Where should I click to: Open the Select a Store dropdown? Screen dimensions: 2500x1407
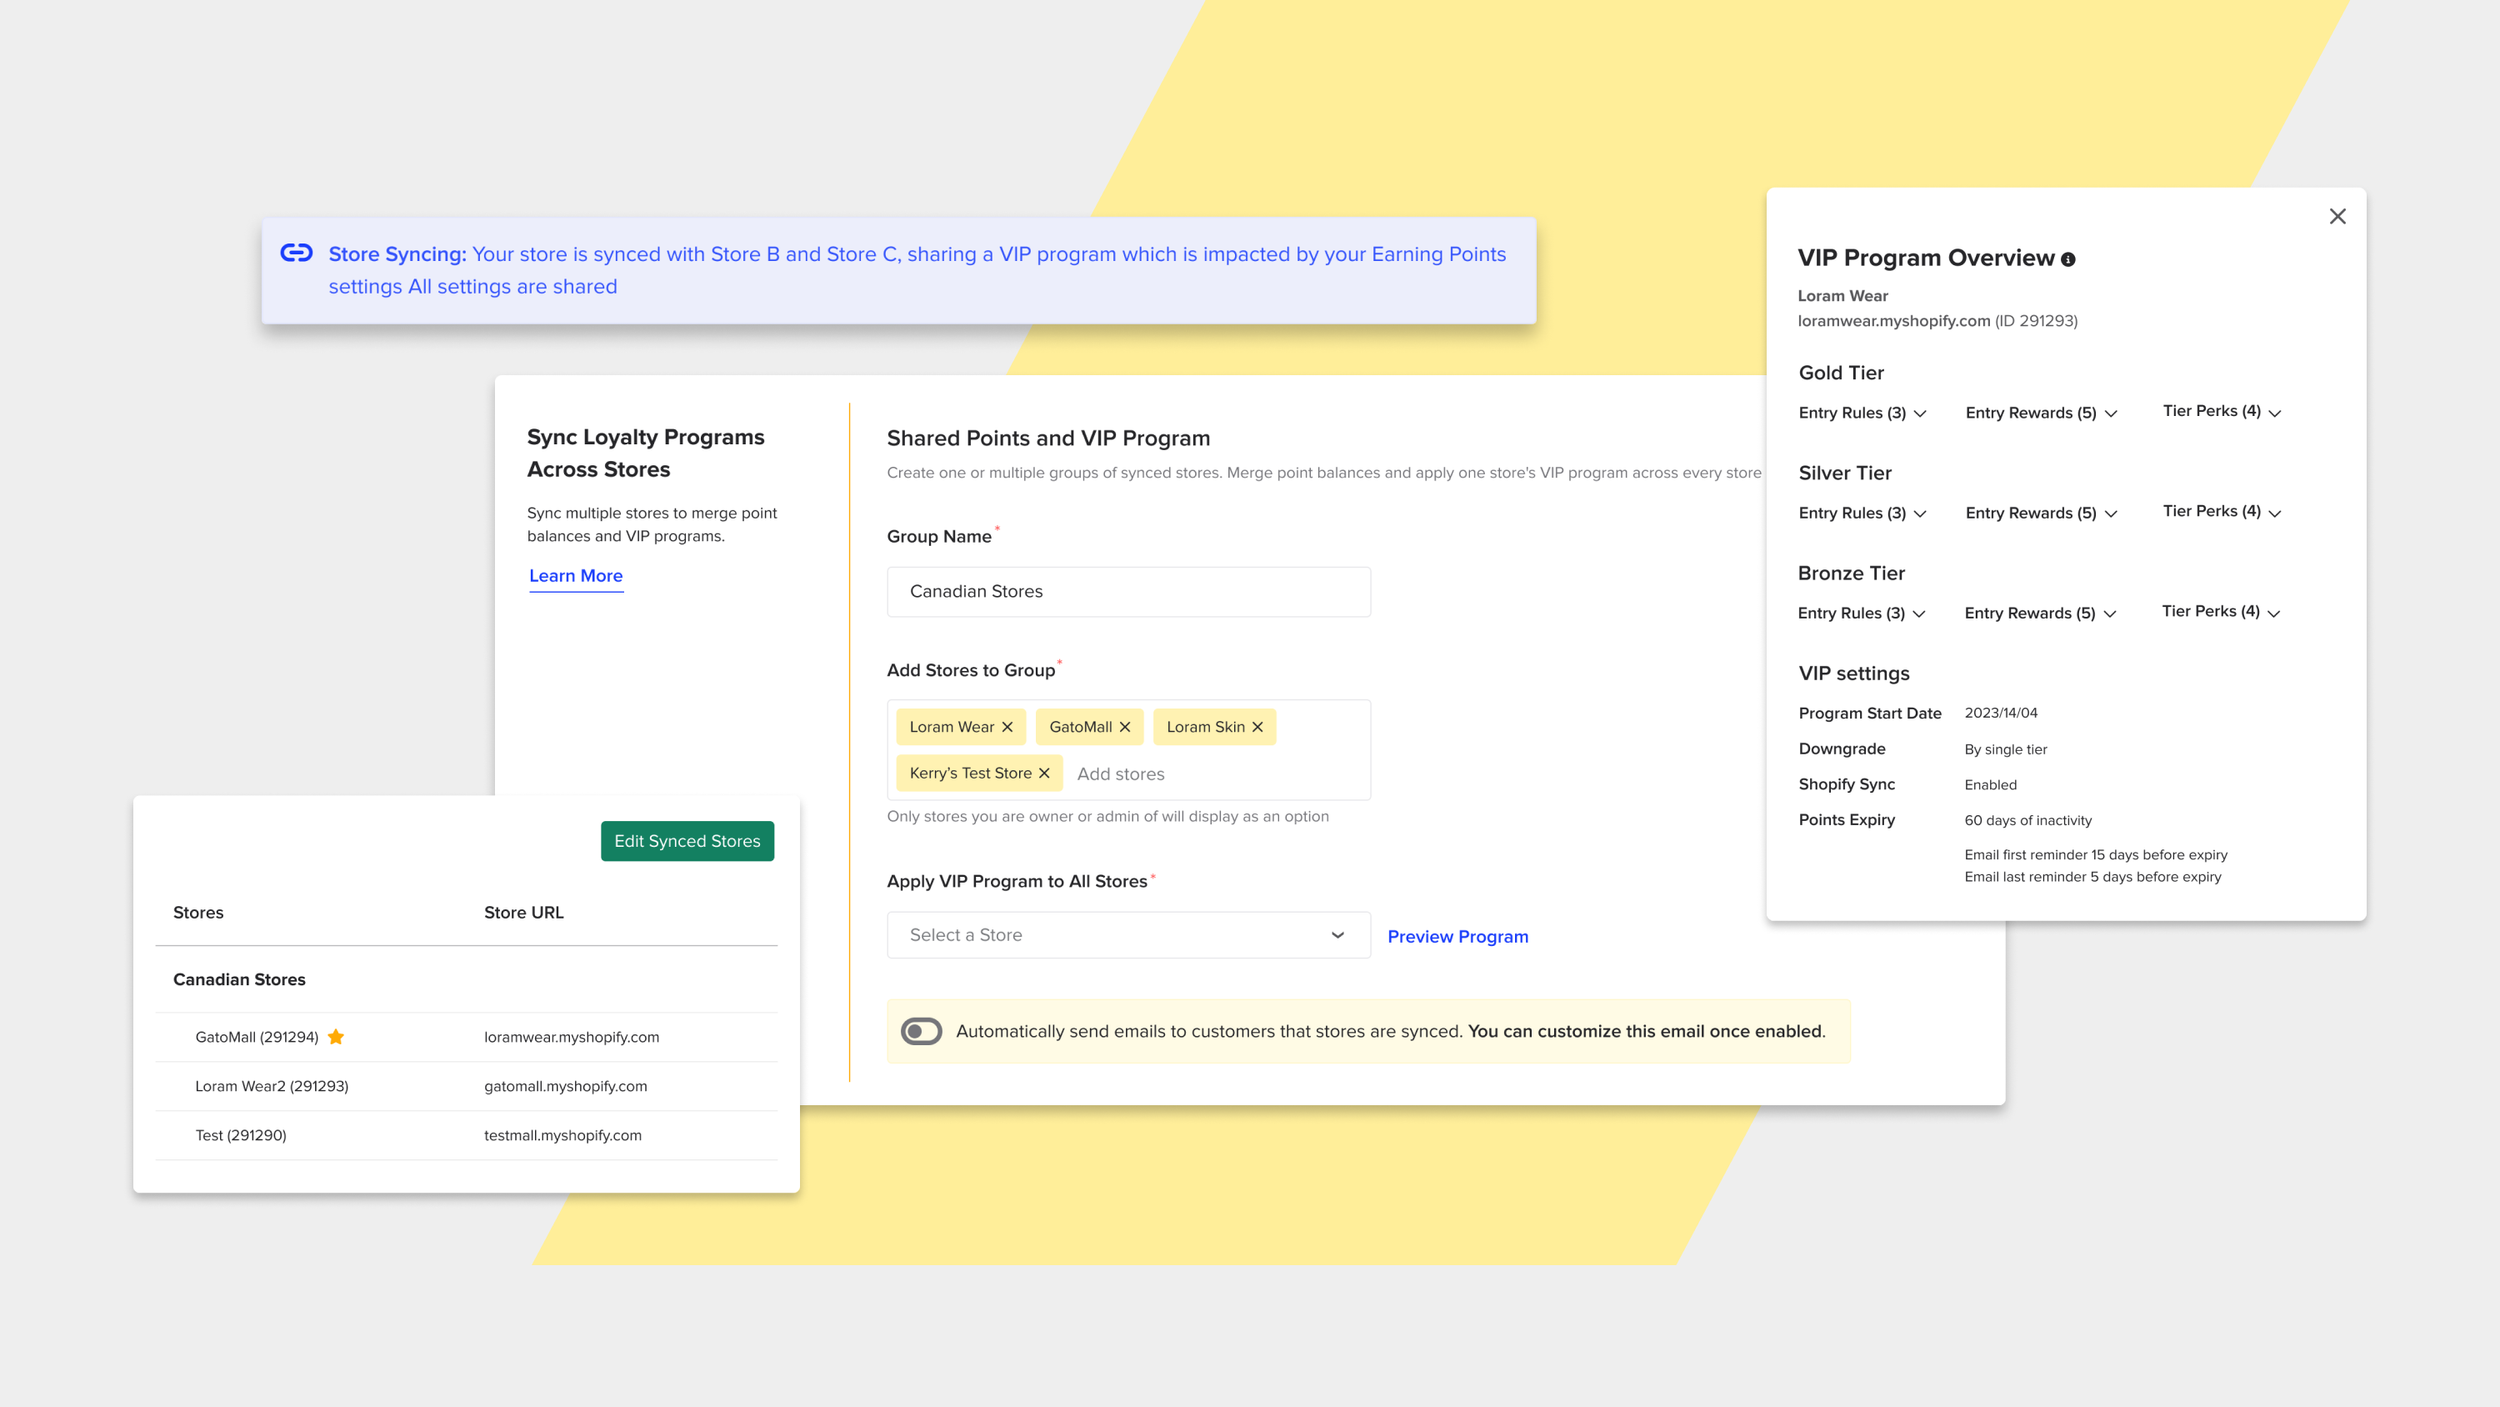pos(1127,935)
